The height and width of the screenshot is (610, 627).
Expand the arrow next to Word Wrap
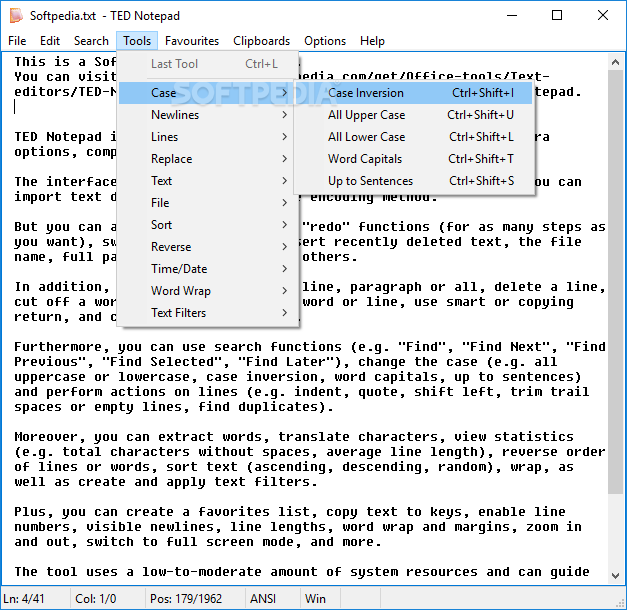(x=284, y=291)
